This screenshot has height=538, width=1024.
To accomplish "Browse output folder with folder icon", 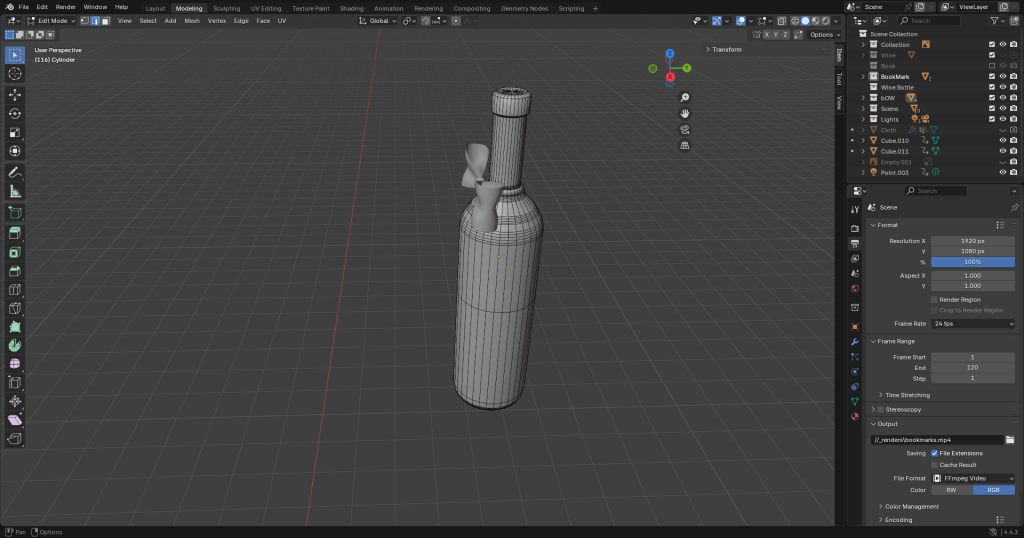I will [1010, 439].
